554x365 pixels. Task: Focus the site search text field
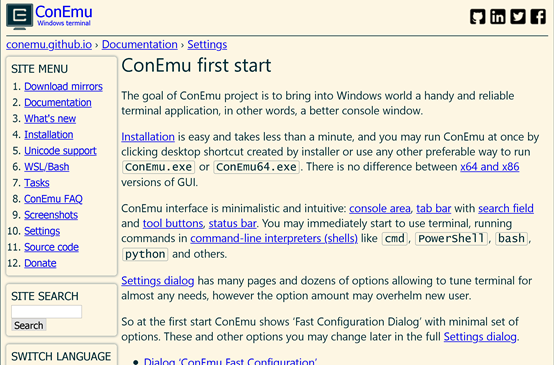[x=46, y=312]
